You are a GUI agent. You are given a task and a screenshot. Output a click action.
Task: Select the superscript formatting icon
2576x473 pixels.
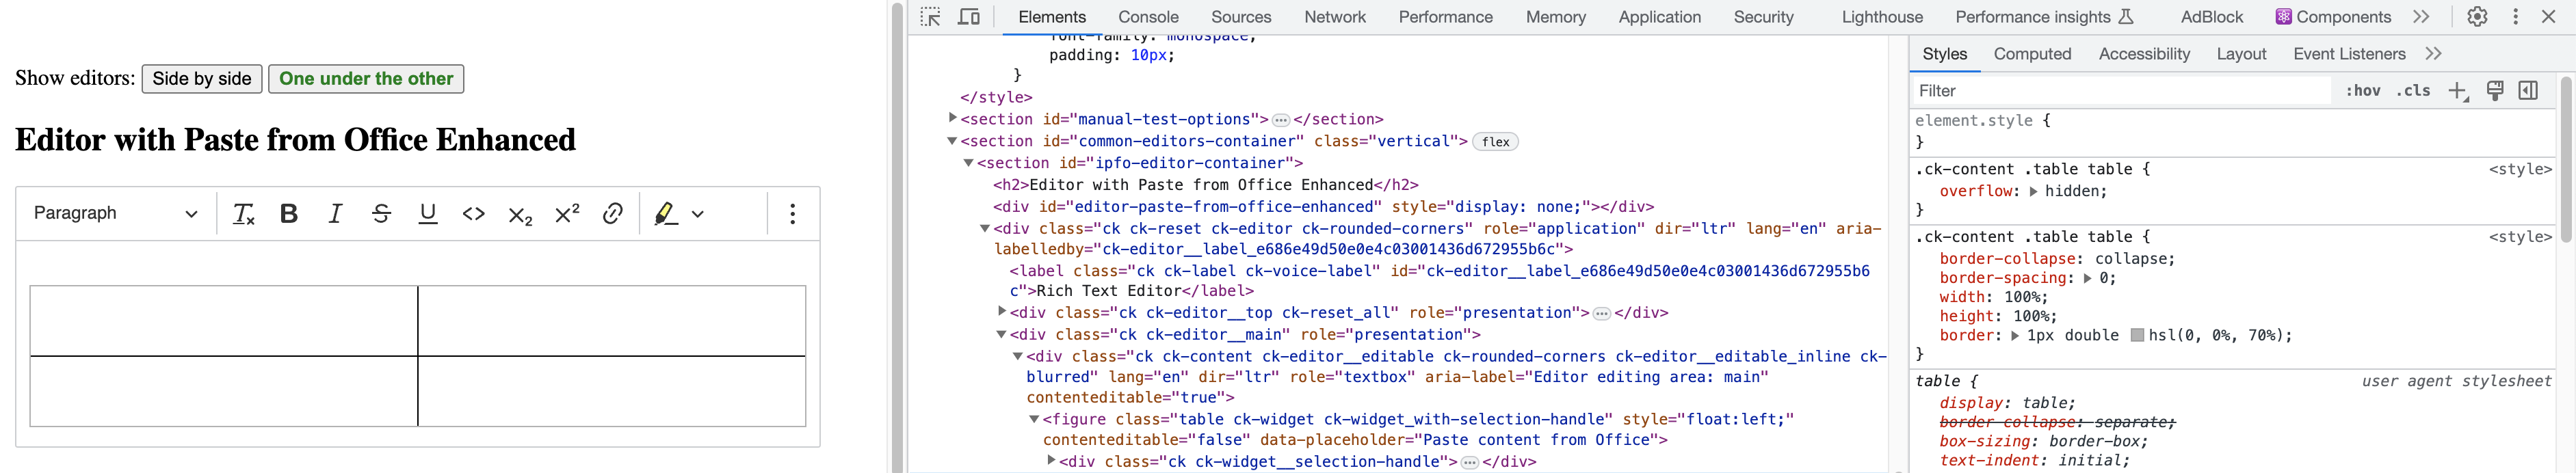coord(566,213)
